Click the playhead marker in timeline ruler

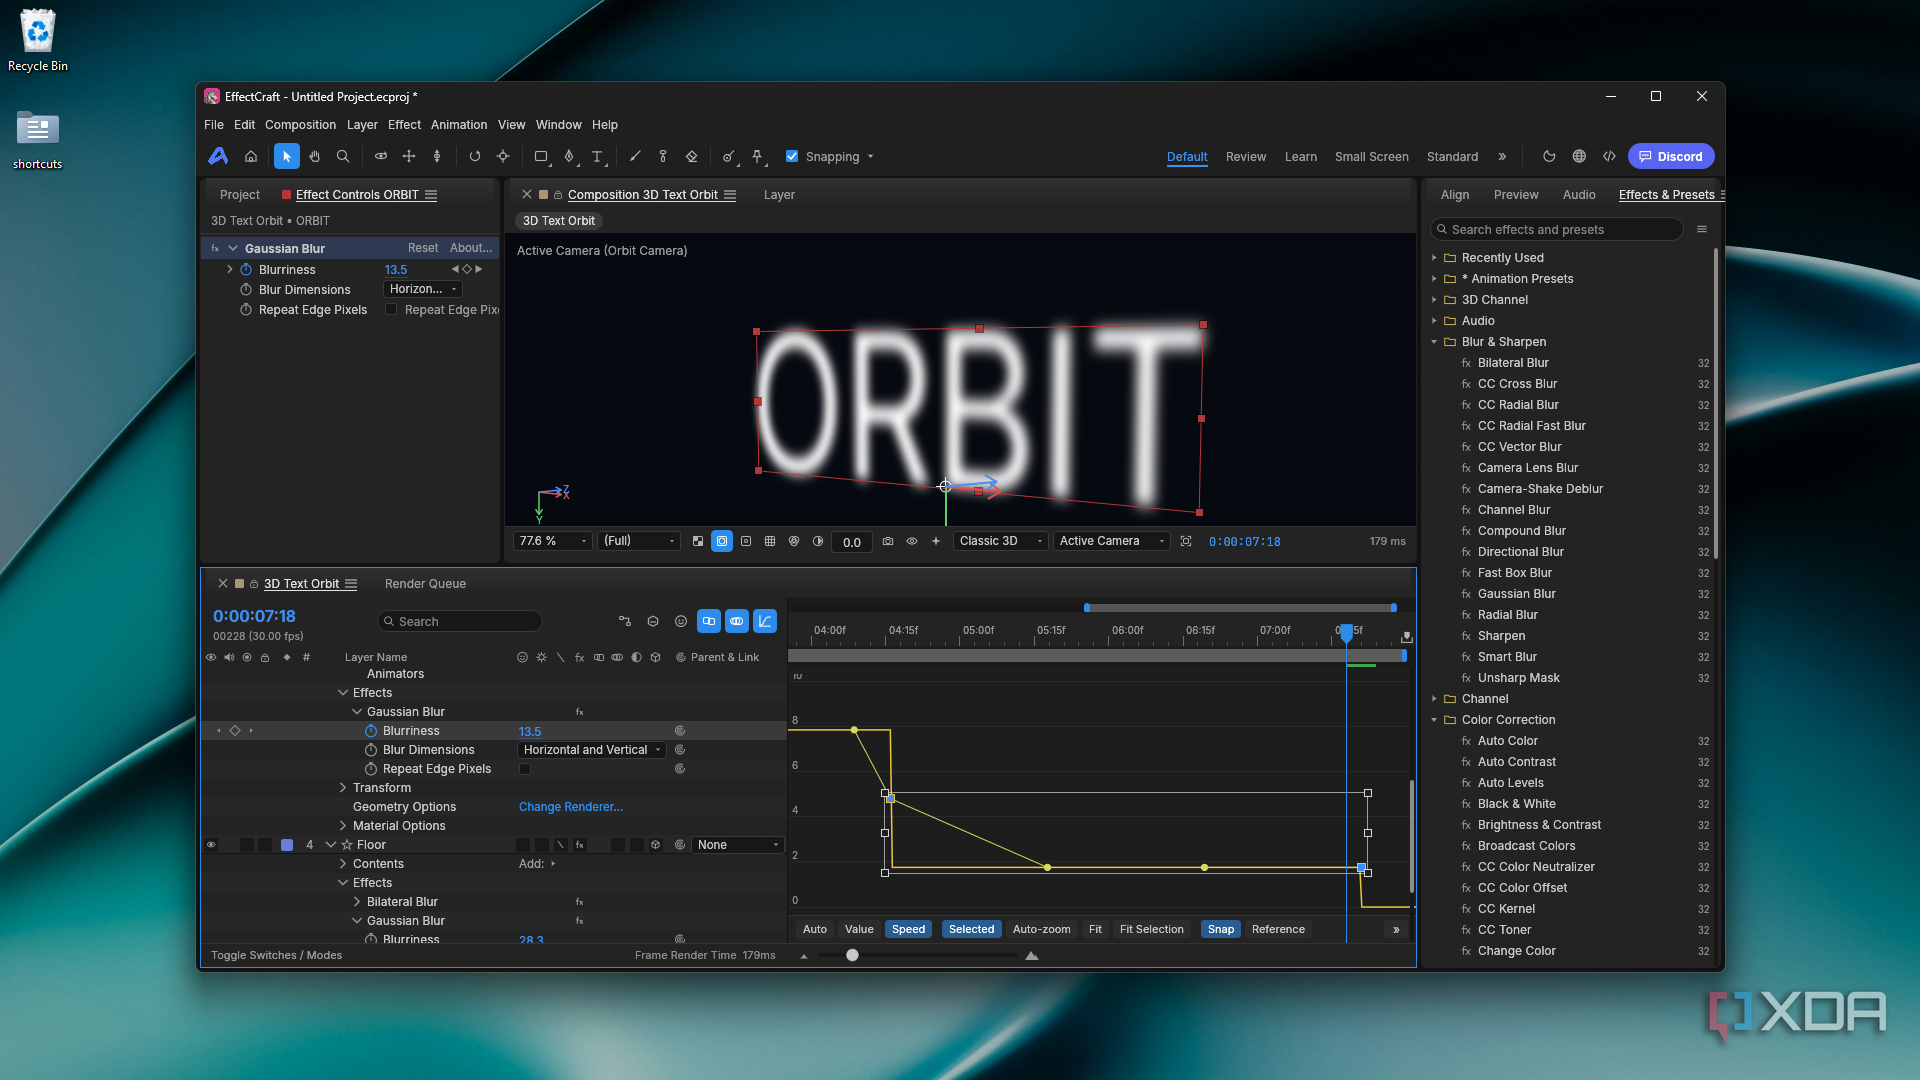pyautogui.click(x=1347, y=632)
